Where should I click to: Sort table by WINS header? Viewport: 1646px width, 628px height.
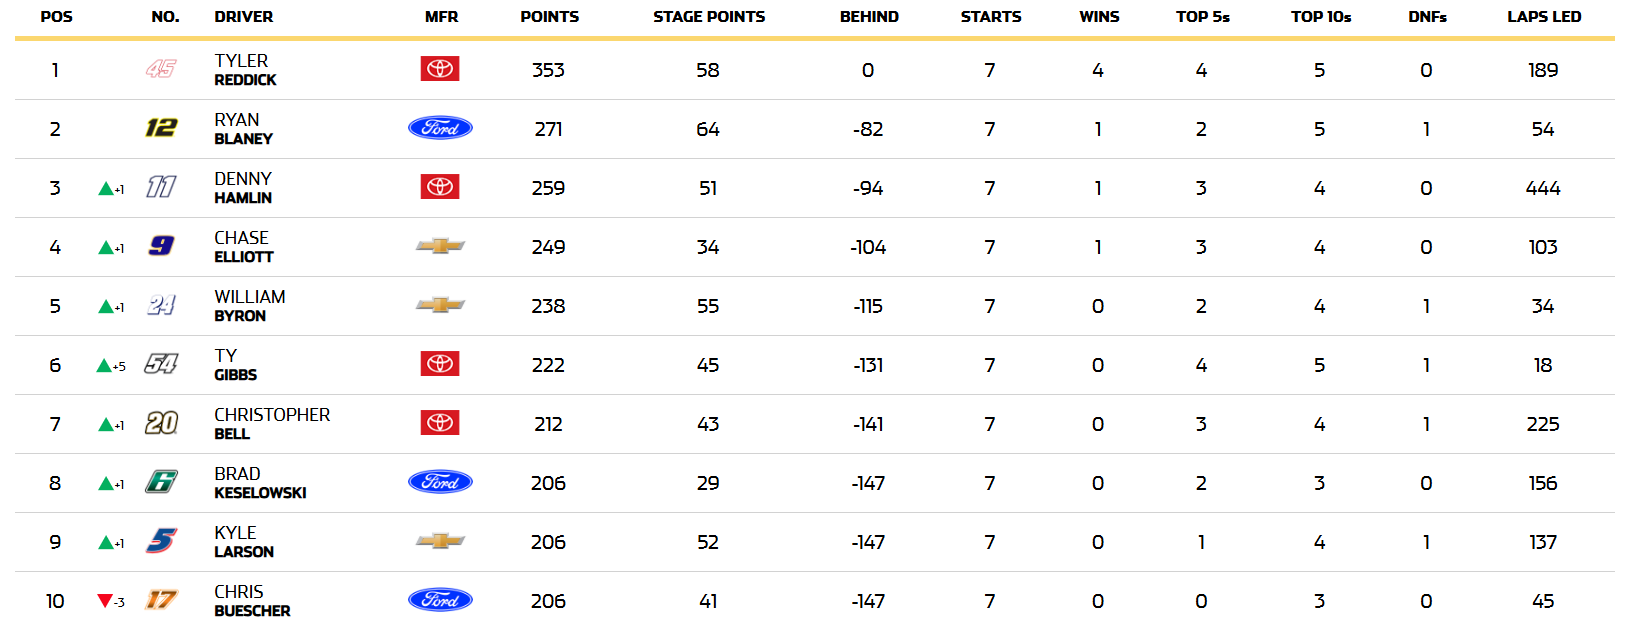[x=1099, y=17]
